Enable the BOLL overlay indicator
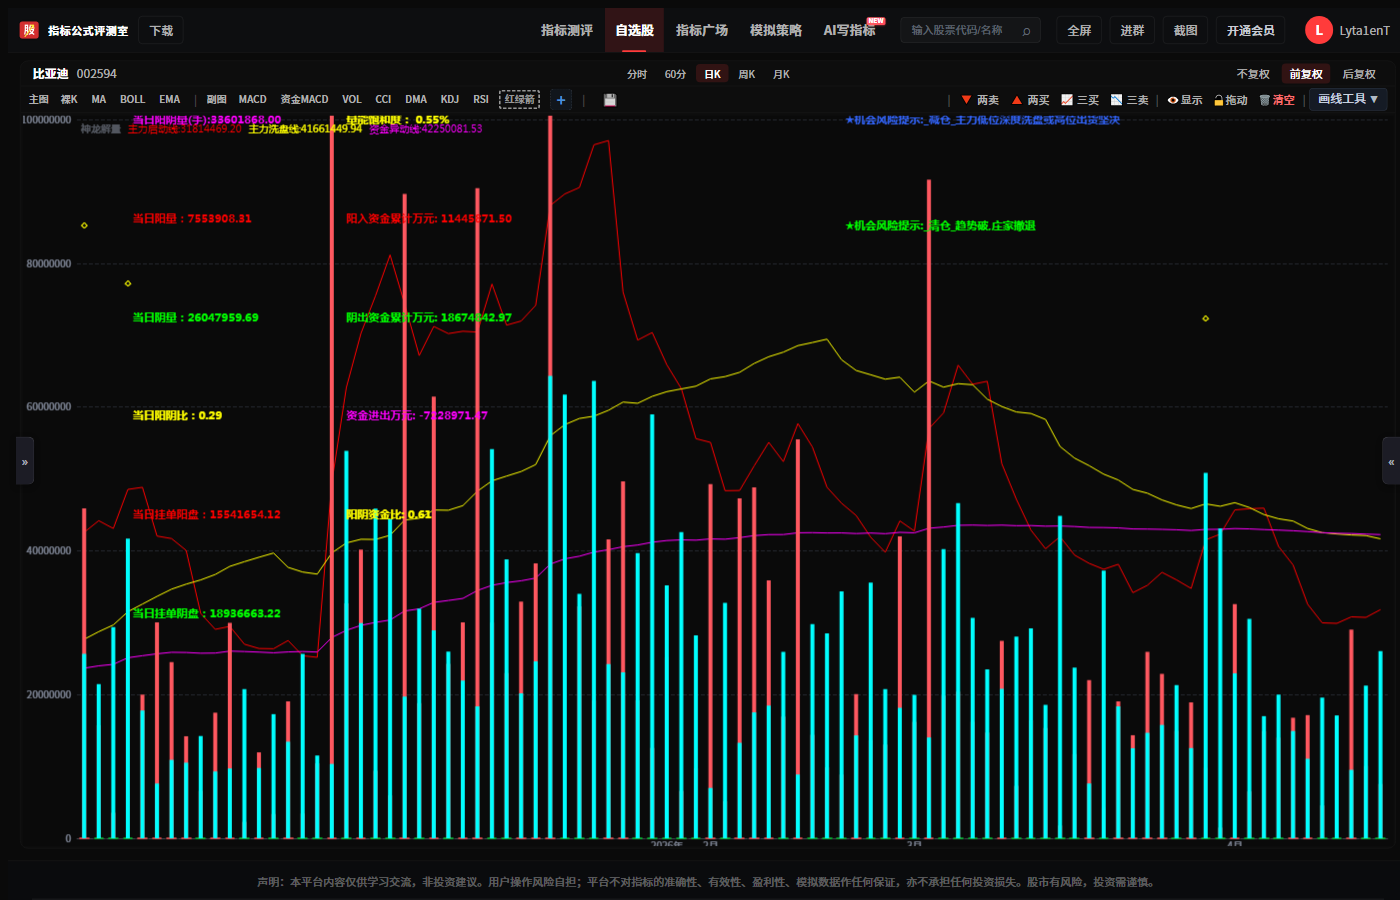This screenshot has height=900, width=1400. click(x=133, y=100)
